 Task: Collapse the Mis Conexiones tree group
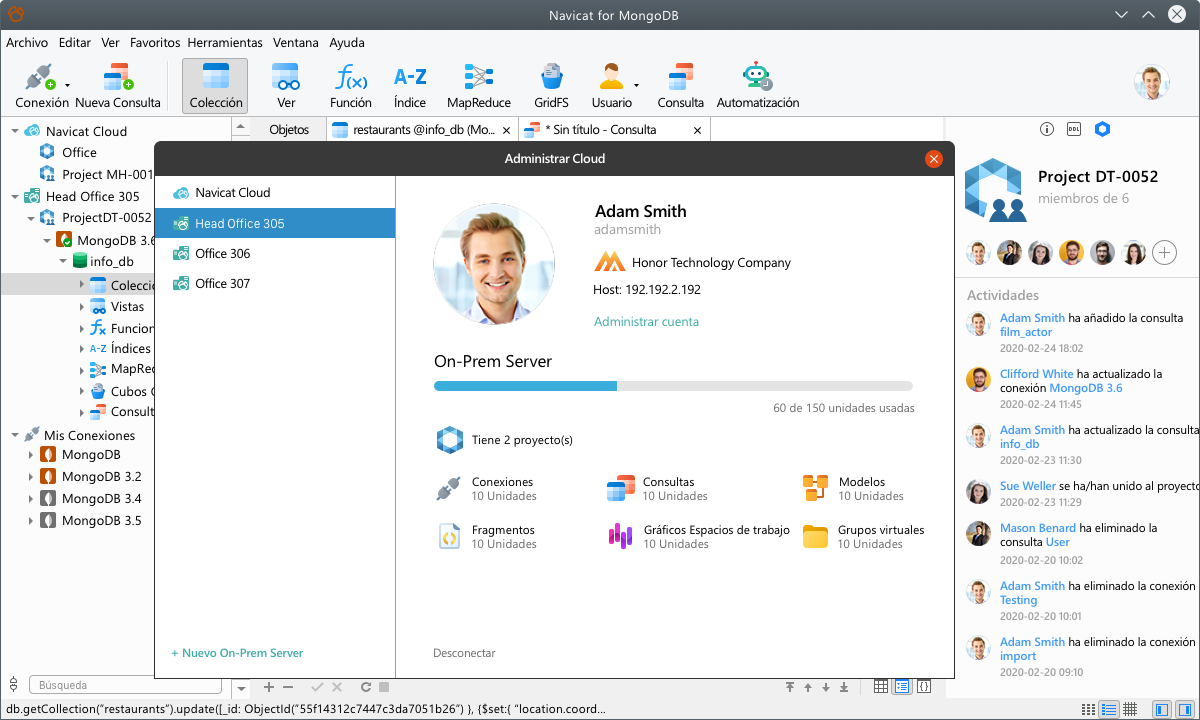pyautogui.click(x=15, y=436)
